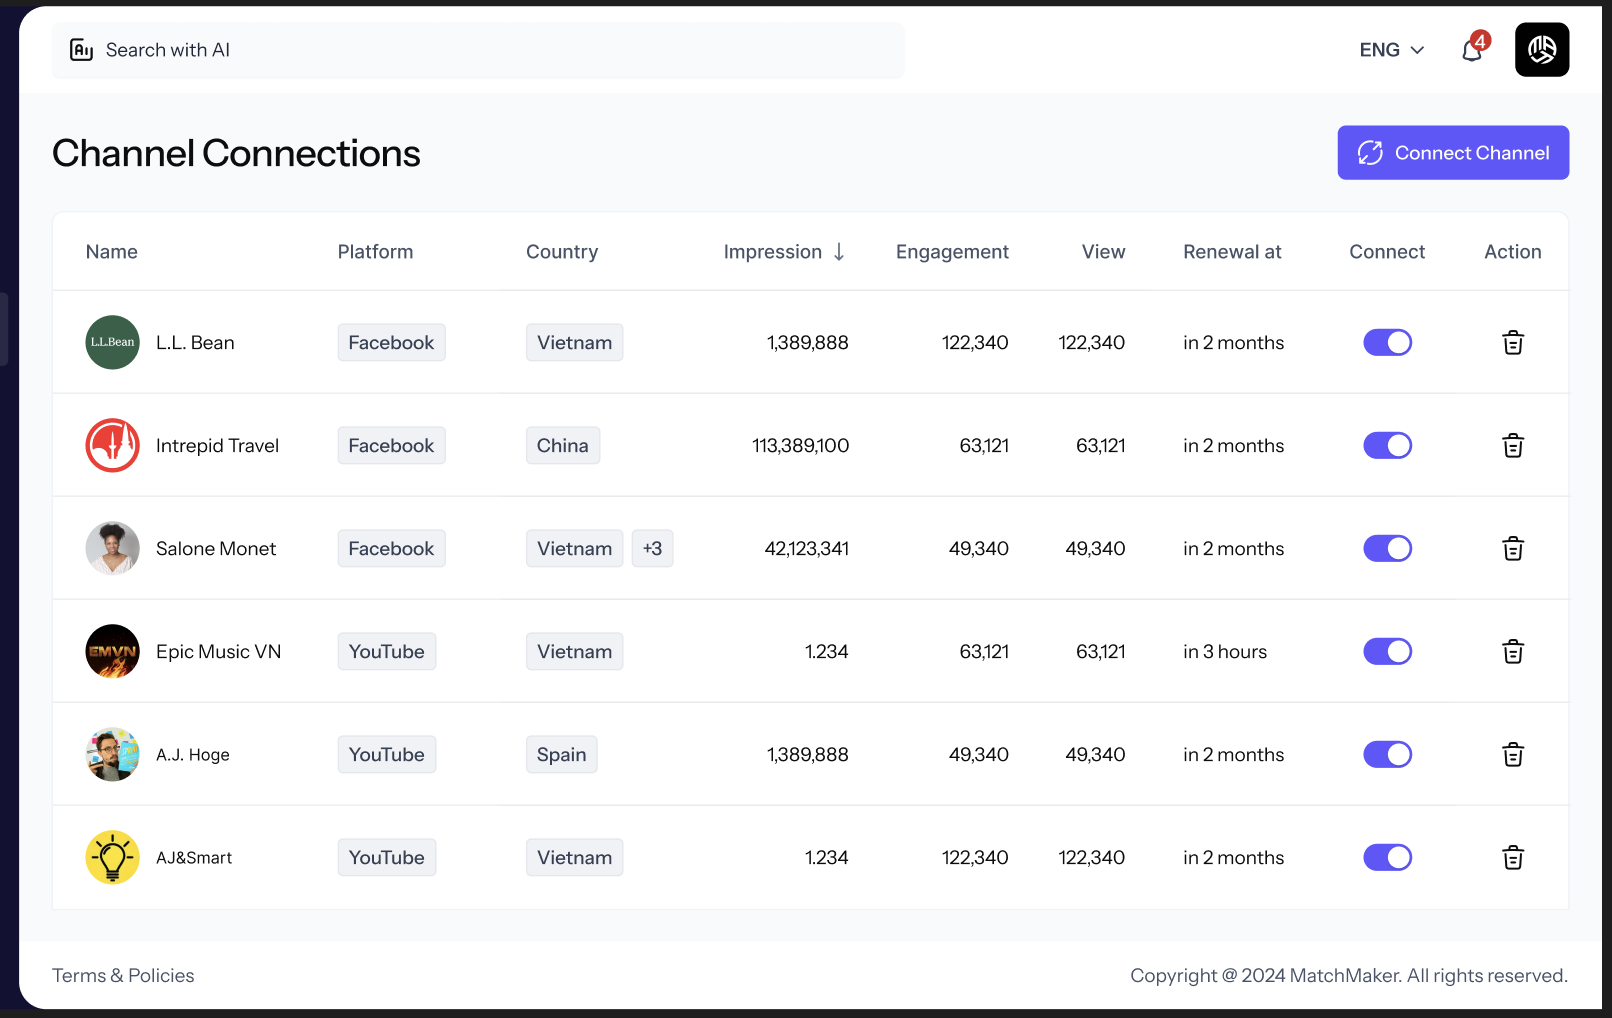Sort by Renewal at column header
Image resolution: width=1612 pixels, height=1018 pixels.
click(1232, 252)
